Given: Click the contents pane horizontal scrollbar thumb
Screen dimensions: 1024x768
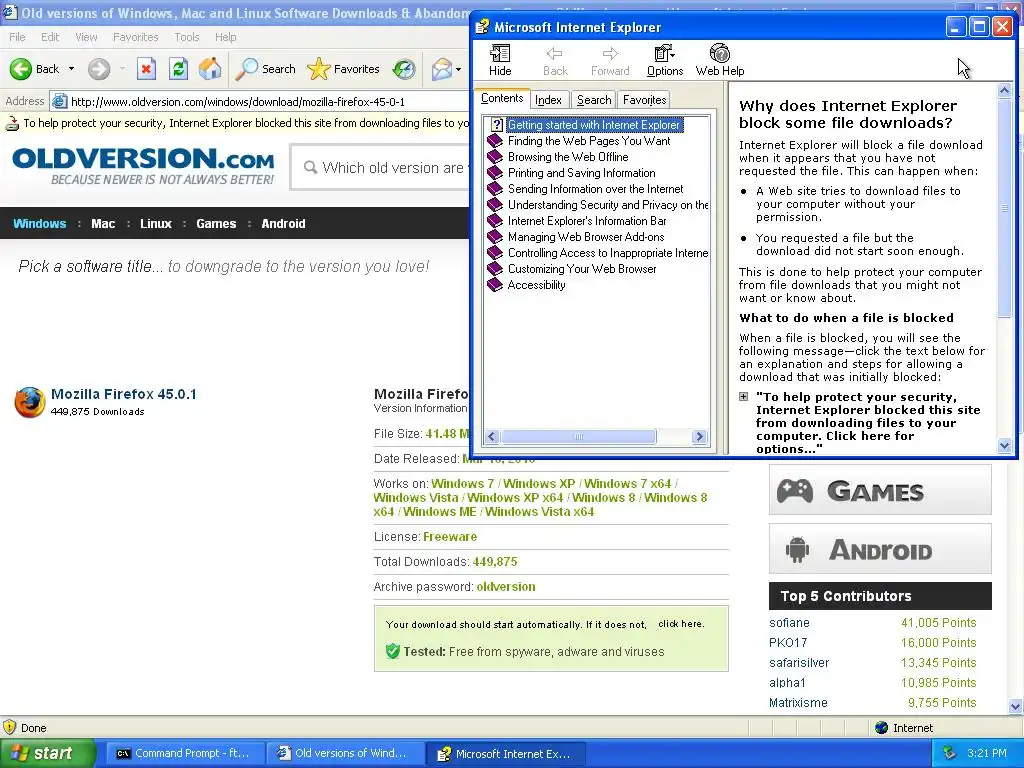Looking at the screenshot, I should coord(578,436).
